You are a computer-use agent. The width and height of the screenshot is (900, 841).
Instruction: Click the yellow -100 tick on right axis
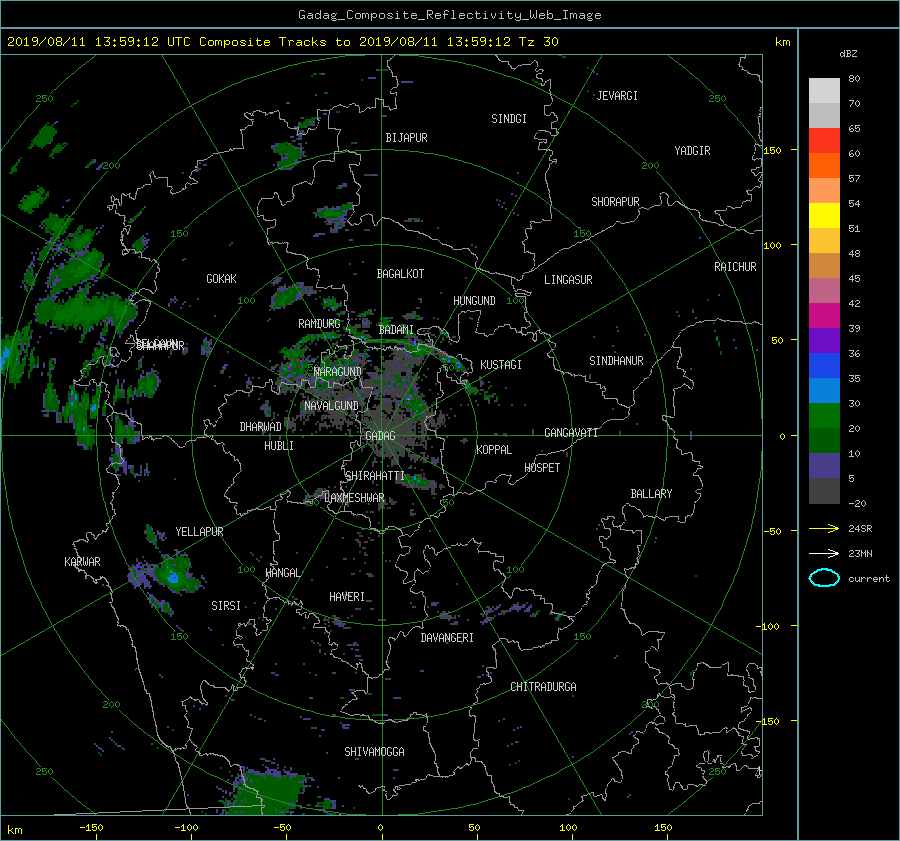(770, 626)
